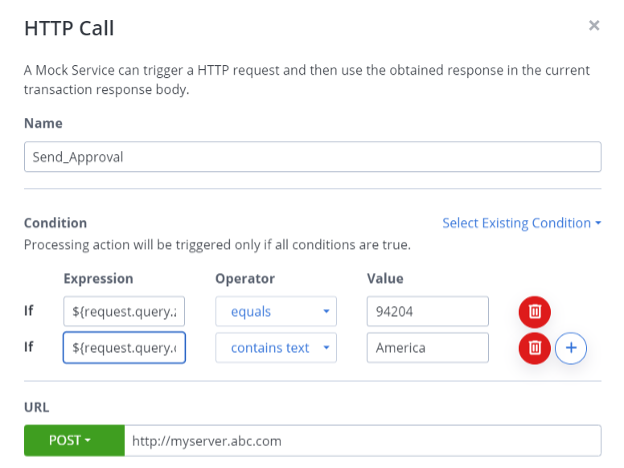Click the Operator column header
The height and width of the screenshot is (468, 624).
click(245, 279)
